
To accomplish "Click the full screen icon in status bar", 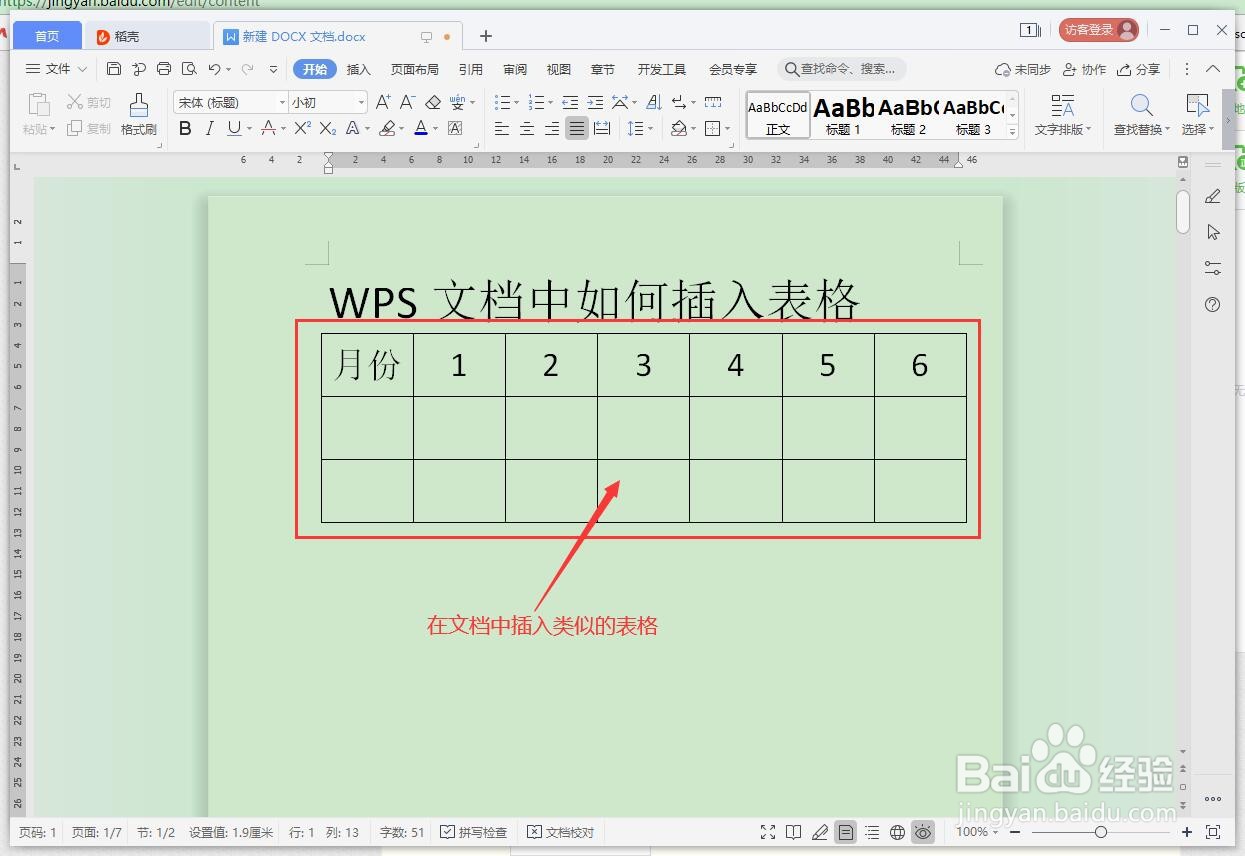I will [768, 832].
